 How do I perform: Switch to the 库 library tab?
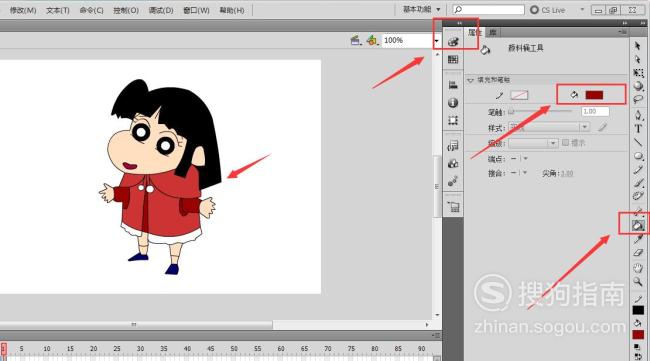pyautogui.click(x=492, y=32)
